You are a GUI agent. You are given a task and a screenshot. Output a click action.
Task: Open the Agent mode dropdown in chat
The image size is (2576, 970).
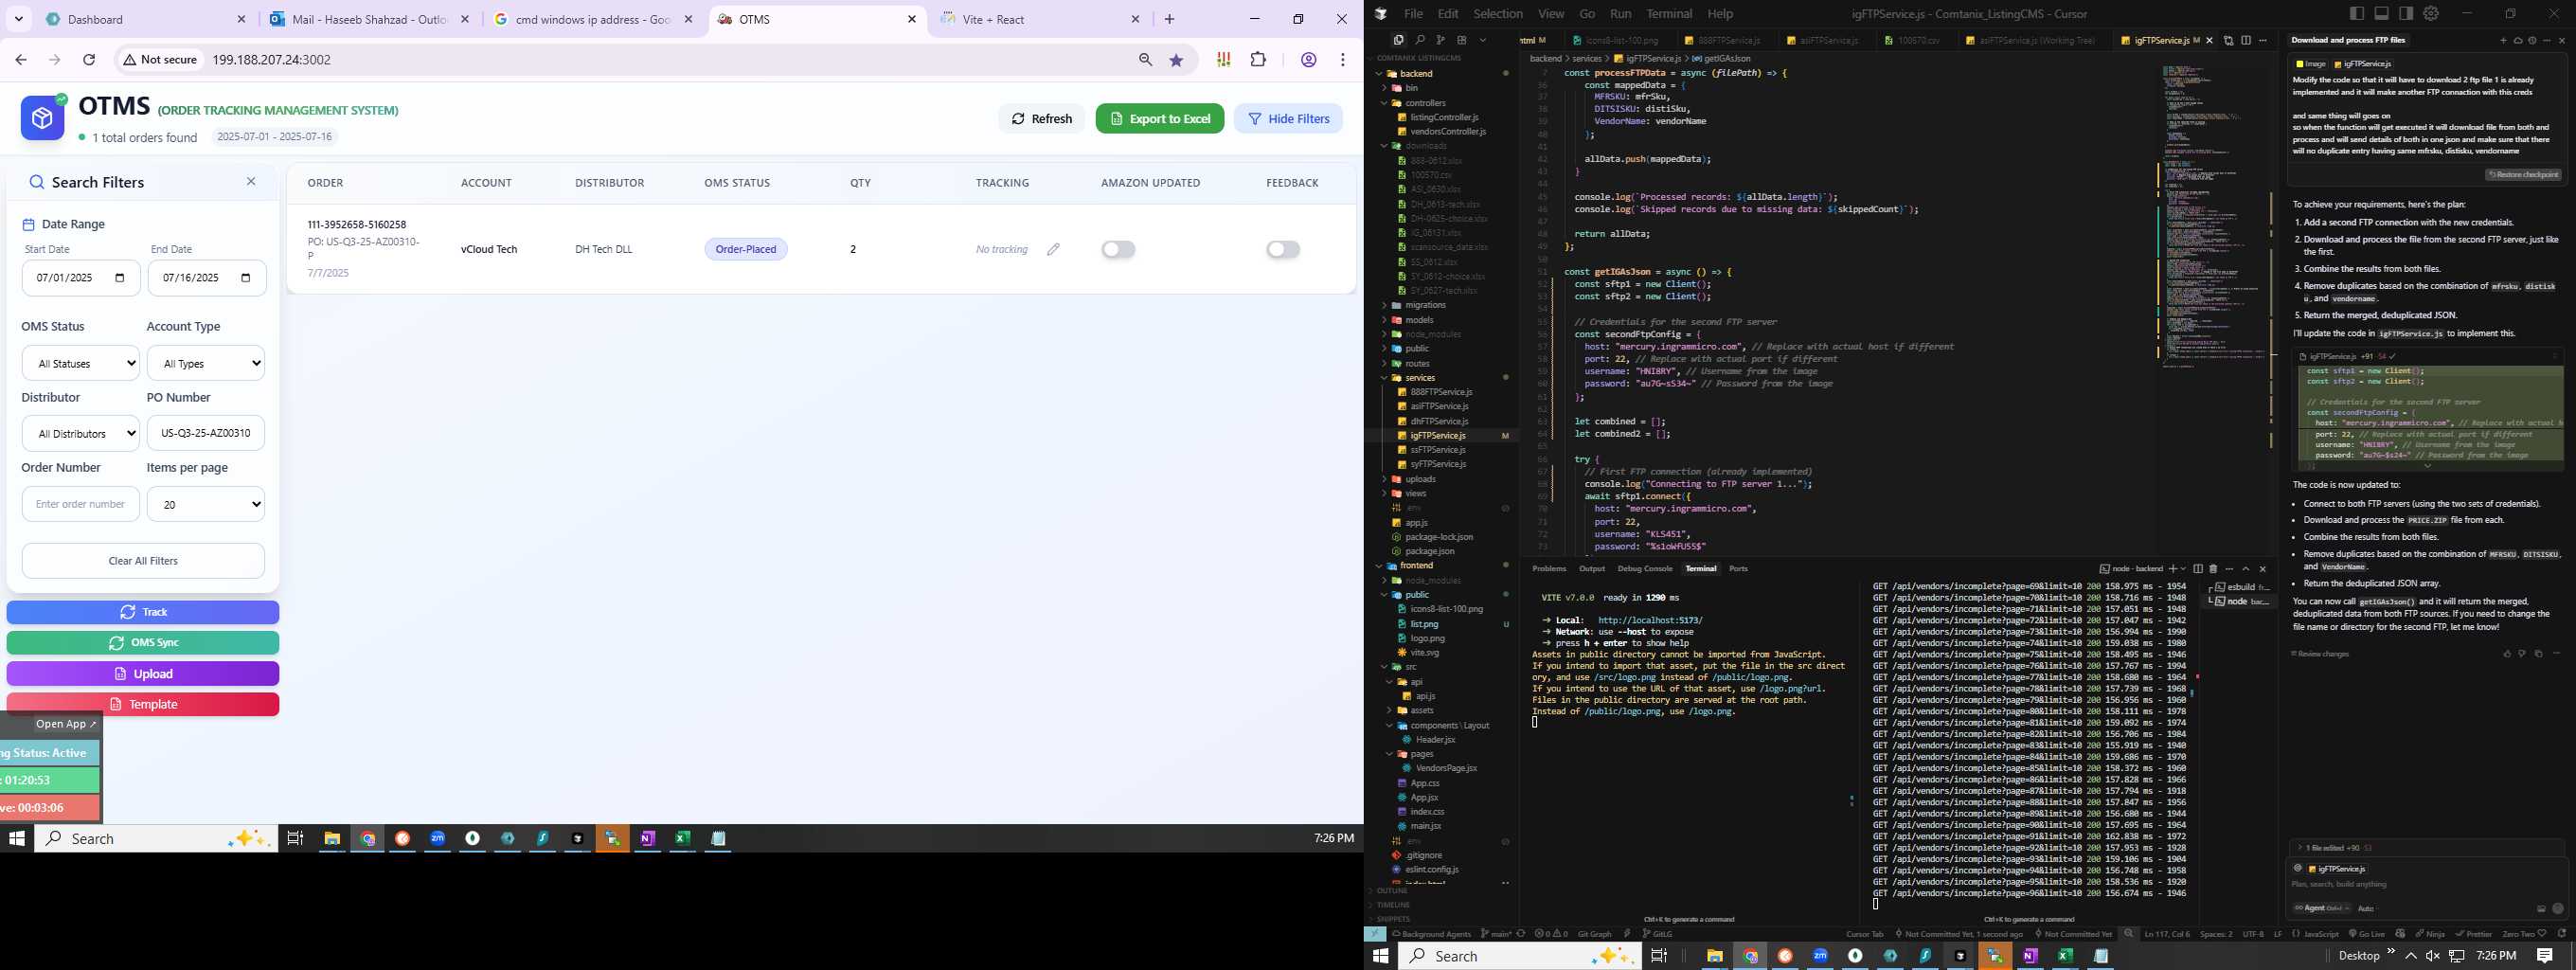coord(2321,908)
